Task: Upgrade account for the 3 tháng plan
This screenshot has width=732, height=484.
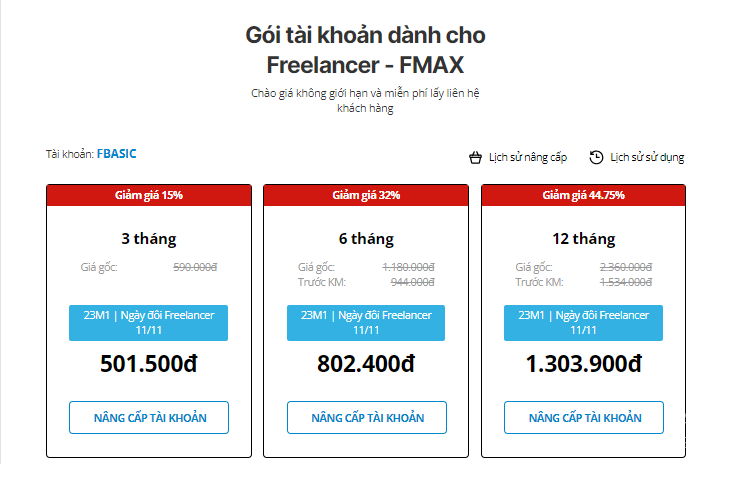Action: tap(149, 417)
